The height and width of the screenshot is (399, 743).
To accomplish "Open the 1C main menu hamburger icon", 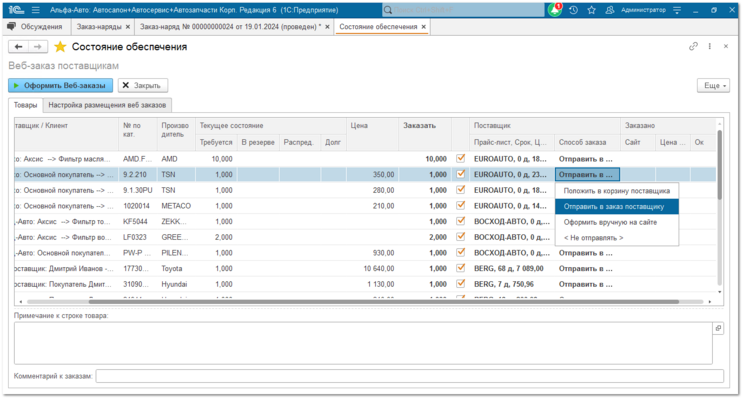I will pyautogui.click(x=36, y=10).
